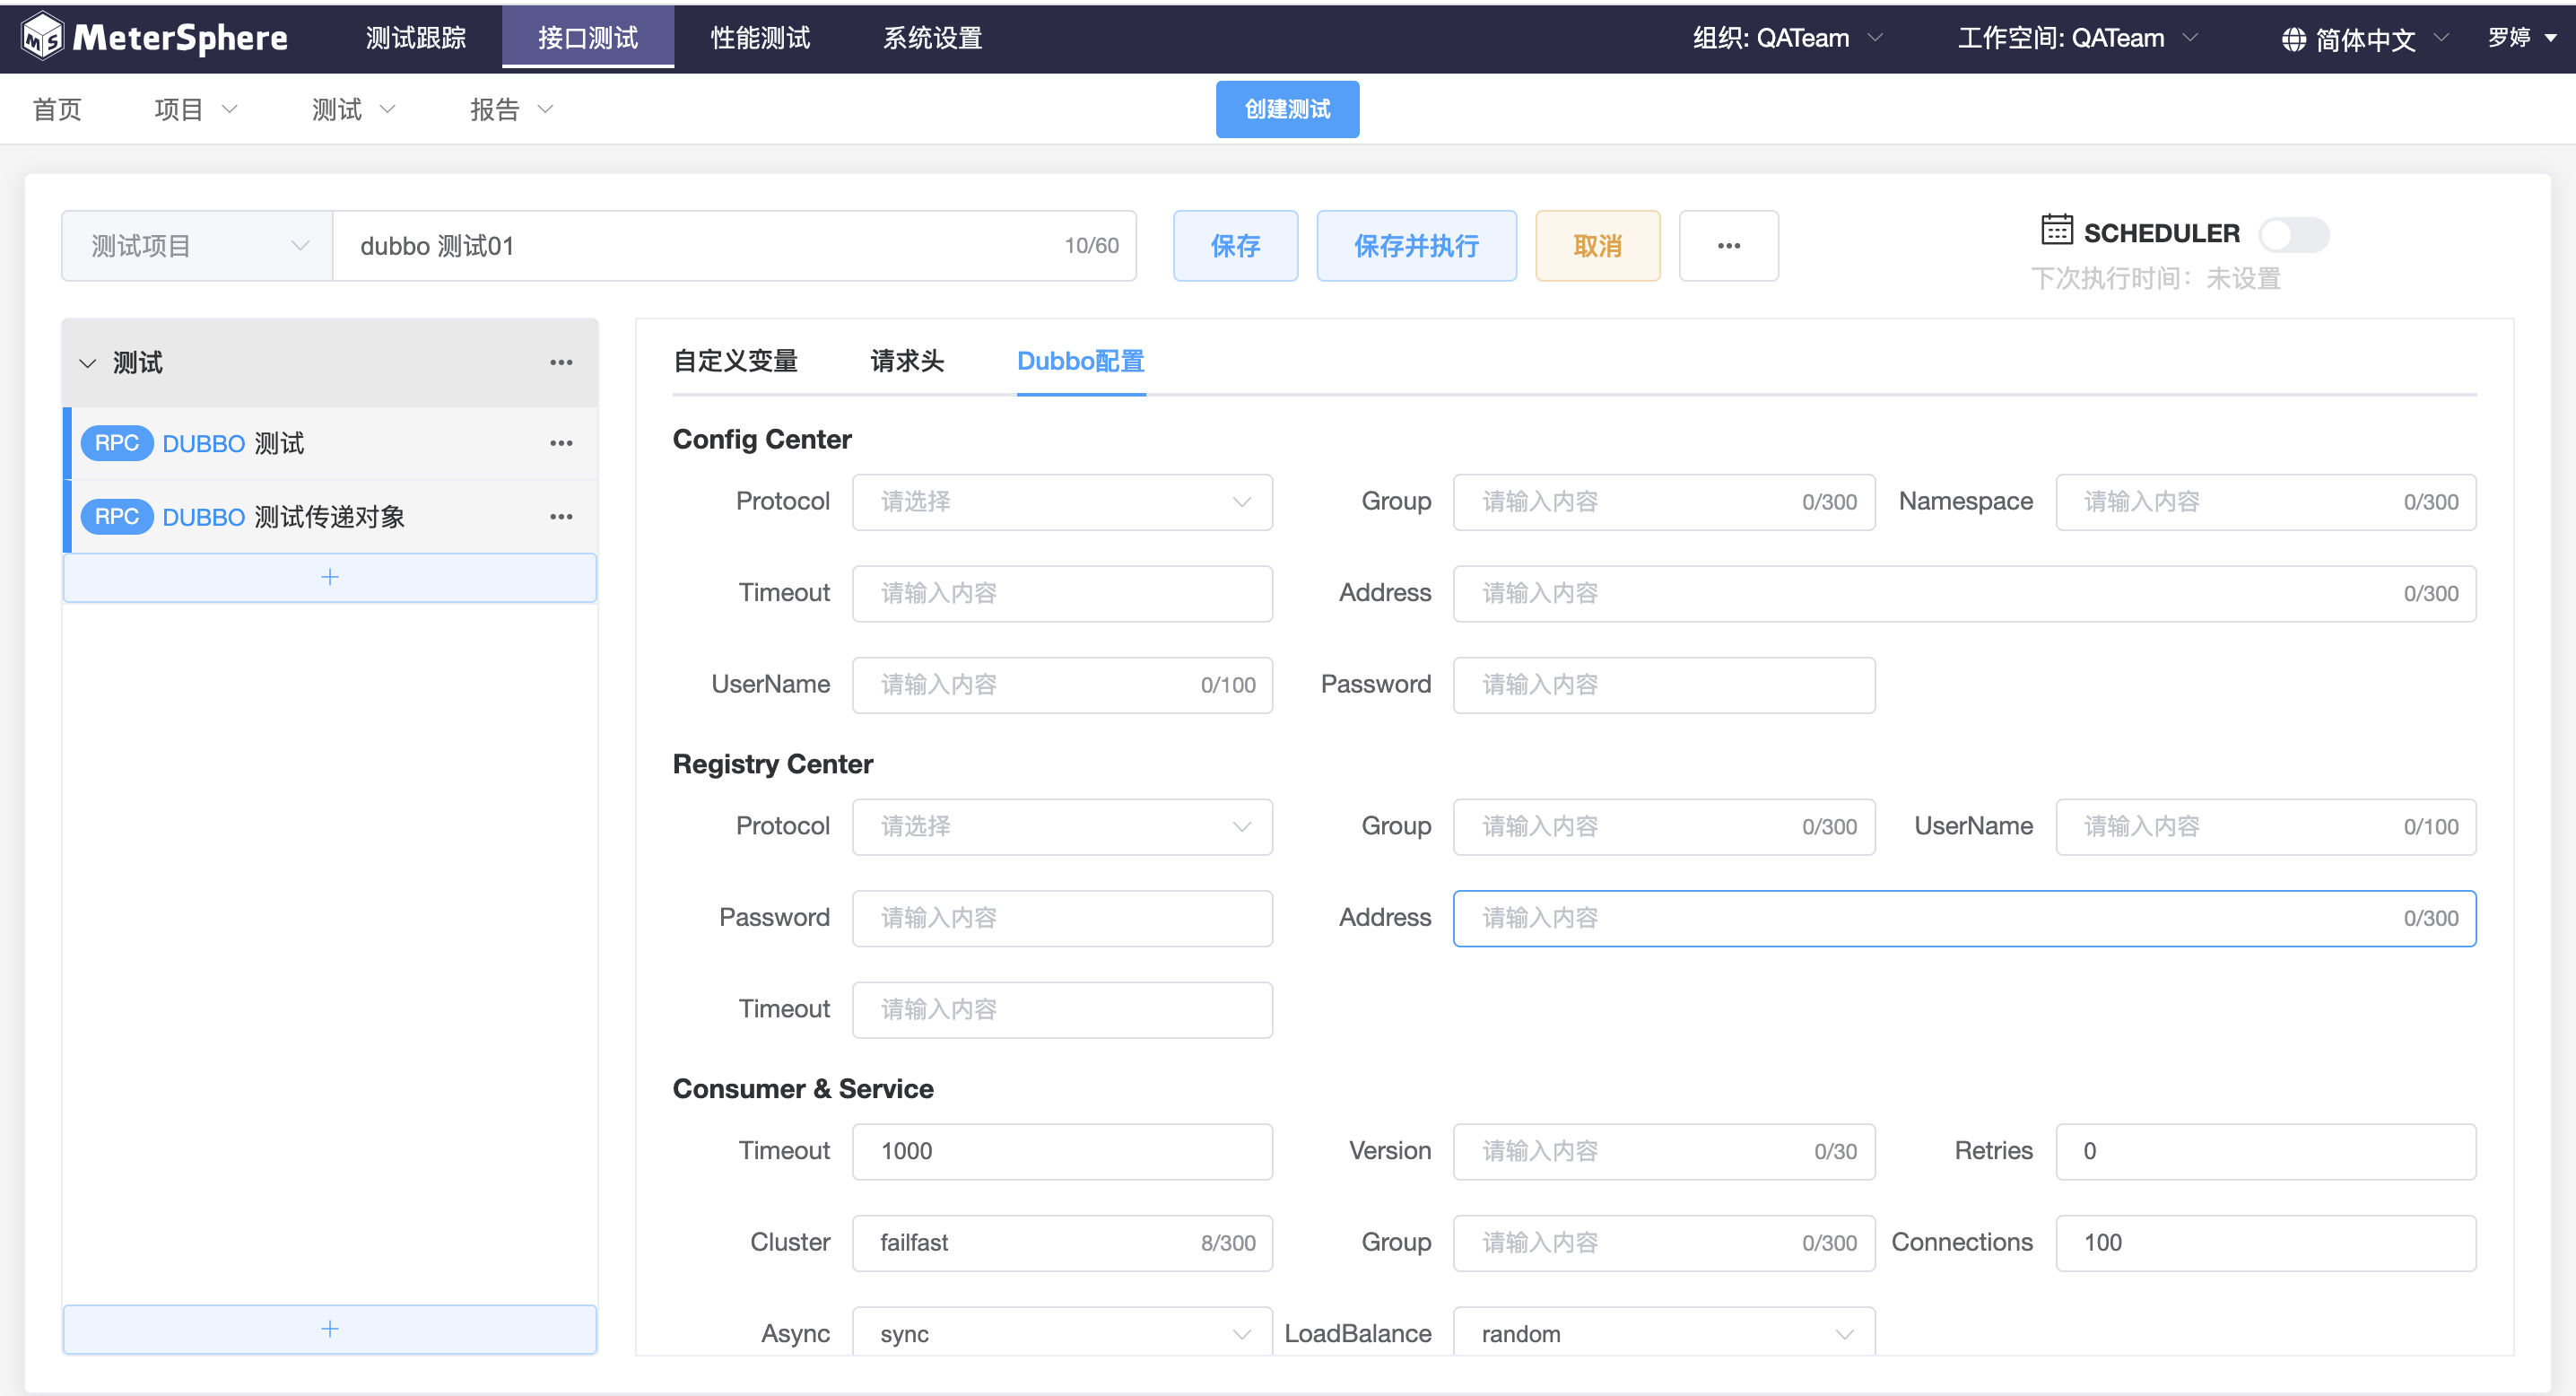Screen dimensions: 2576x1396
Task: Select the Dubbo配置 tab
Action: [x=1081, y=361]
